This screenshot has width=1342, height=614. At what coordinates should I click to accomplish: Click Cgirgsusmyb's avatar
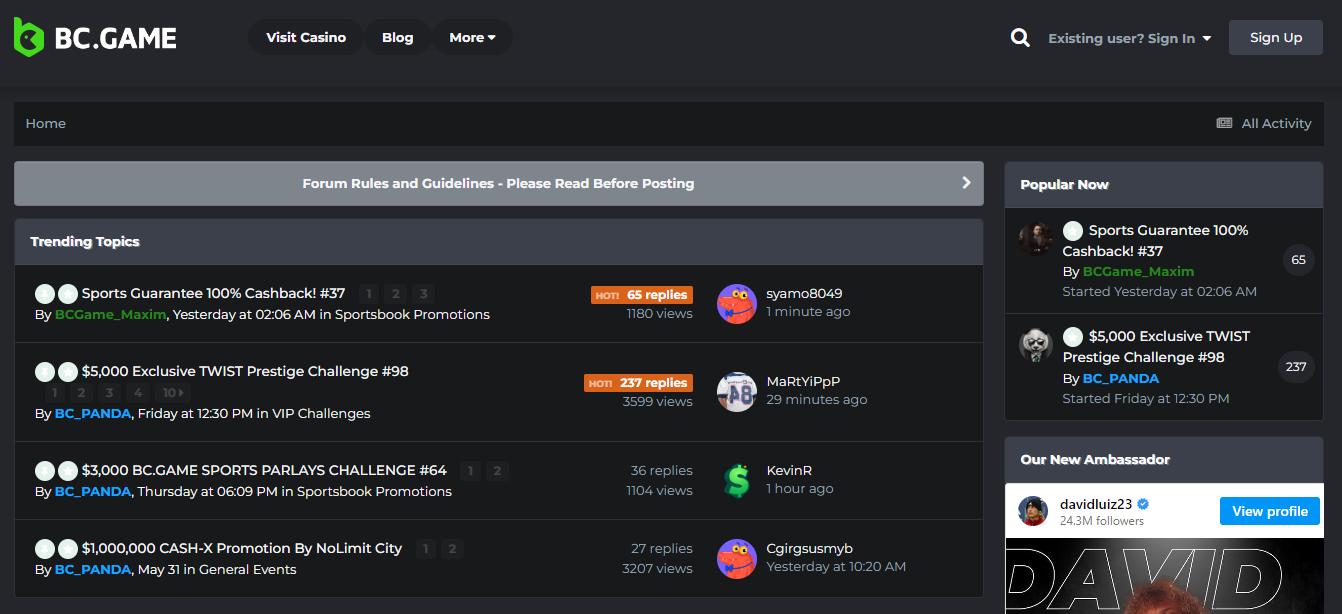point(737,559)
